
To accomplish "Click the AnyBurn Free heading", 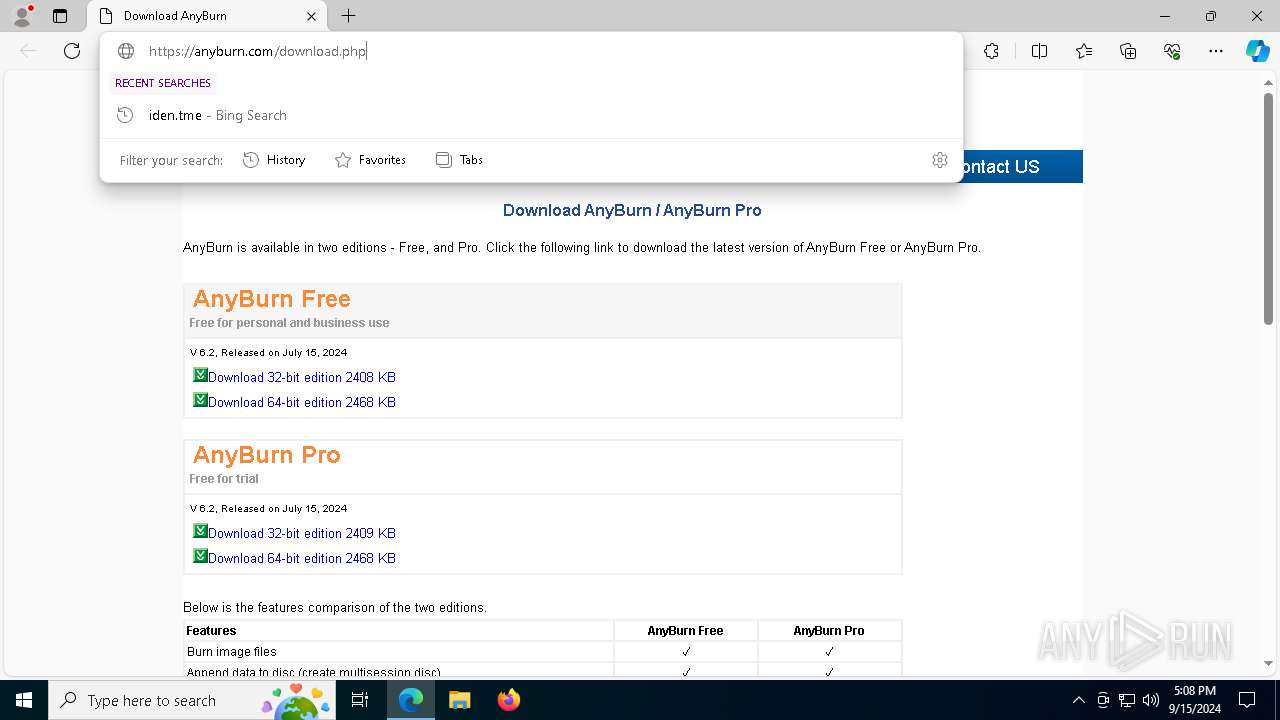I will tap(271, 299).
